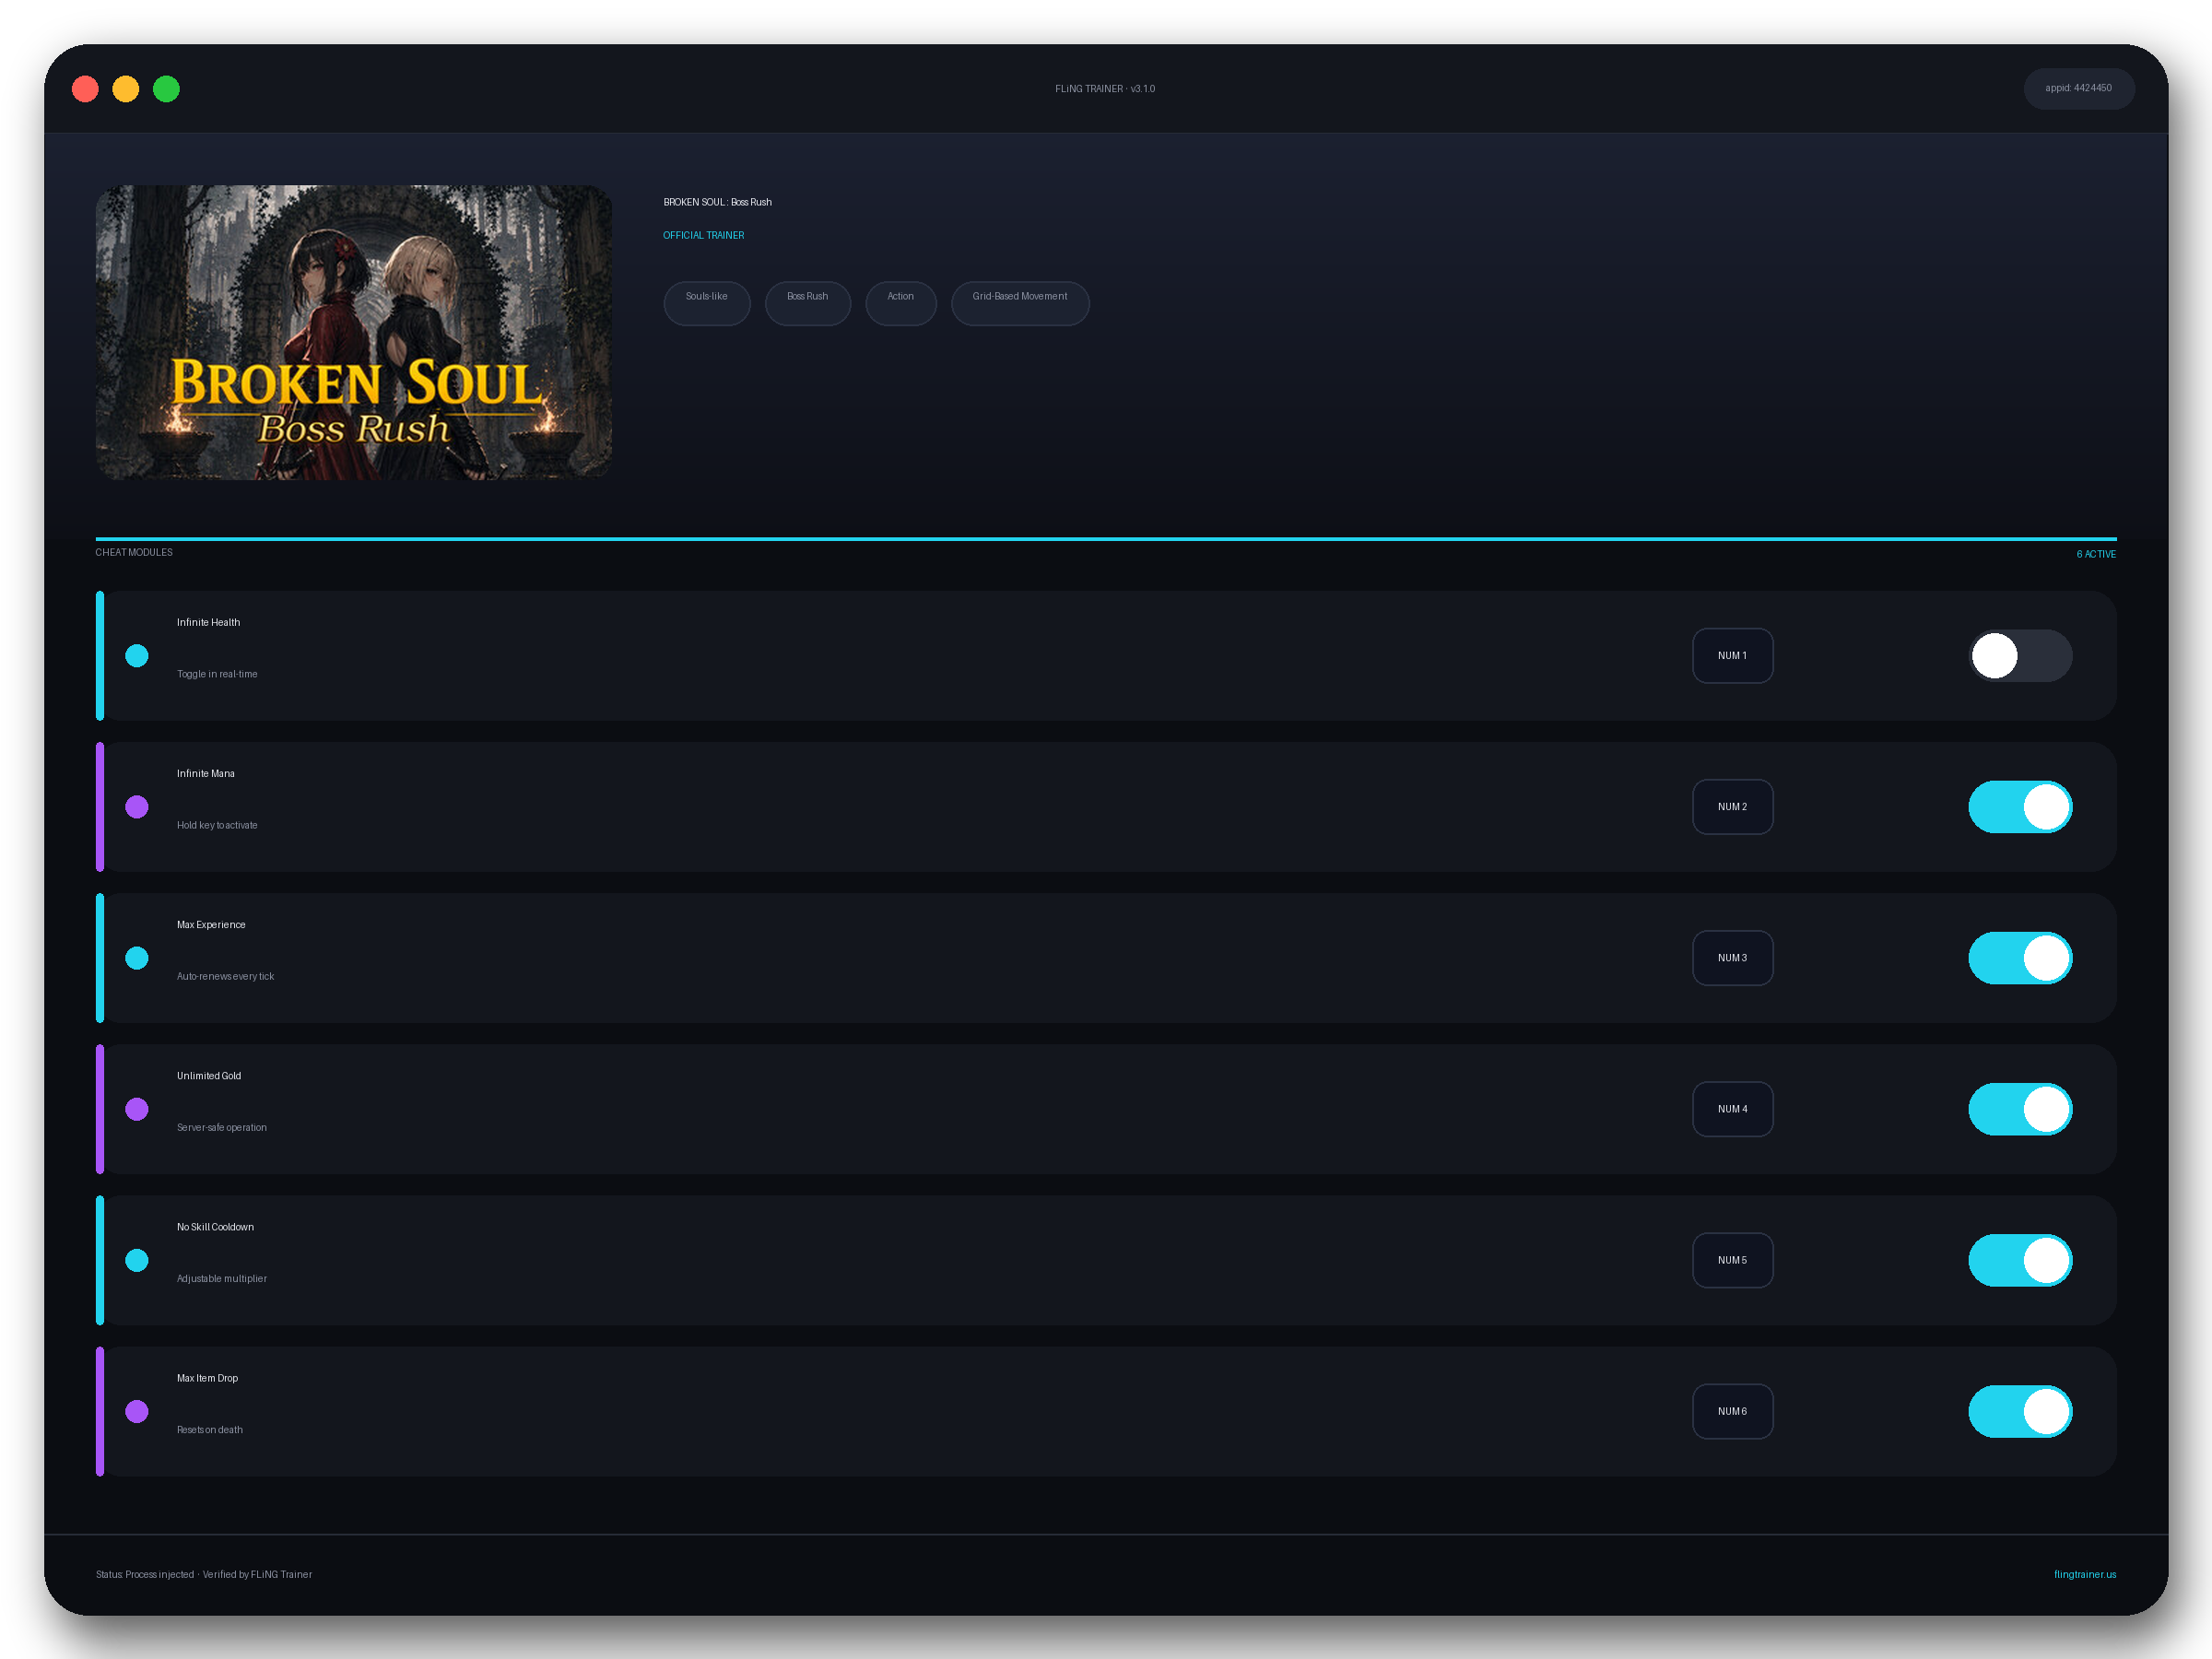This screenshot has width=2212, height=1659.
Task: Select the Max Experience module title
Action: [211, 924]
